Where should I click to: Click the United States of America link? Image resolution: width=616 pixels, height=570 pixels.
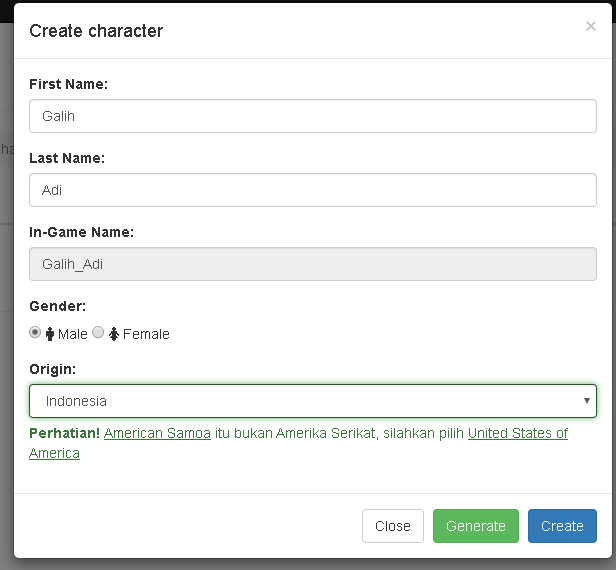click(518, 433)
